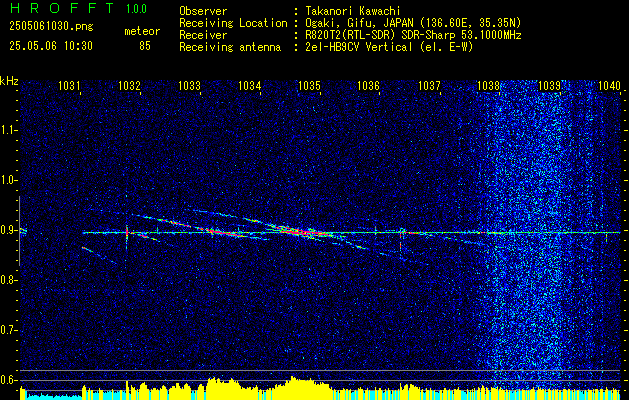Viewport: 629px width, 400px height.
Task: Click the meteor count 85
Action: pyautogui.click(x=145, y=46)
